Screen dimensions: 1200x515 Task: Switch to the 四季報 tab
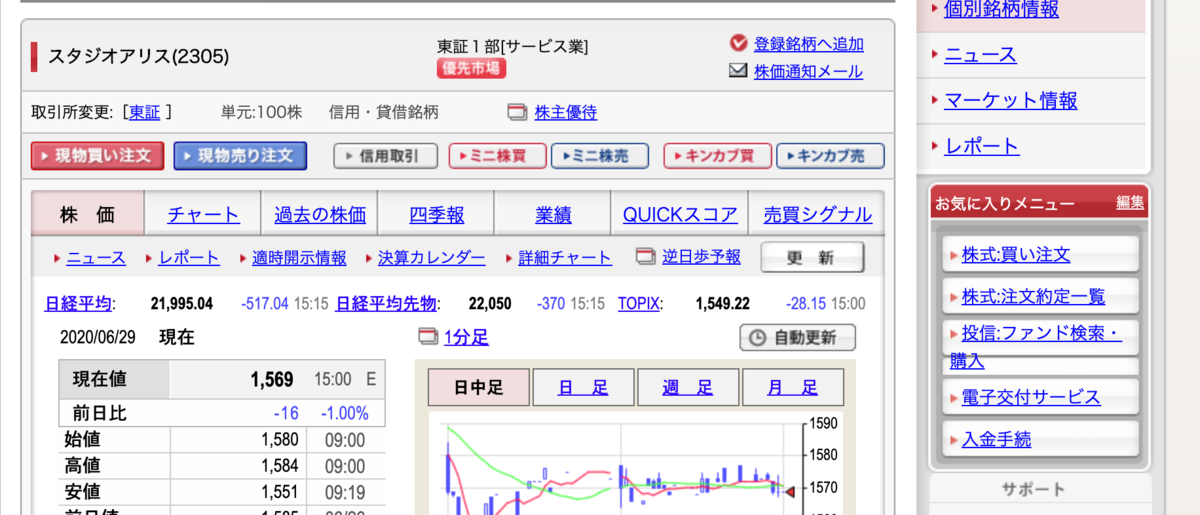tap(437, 215)
